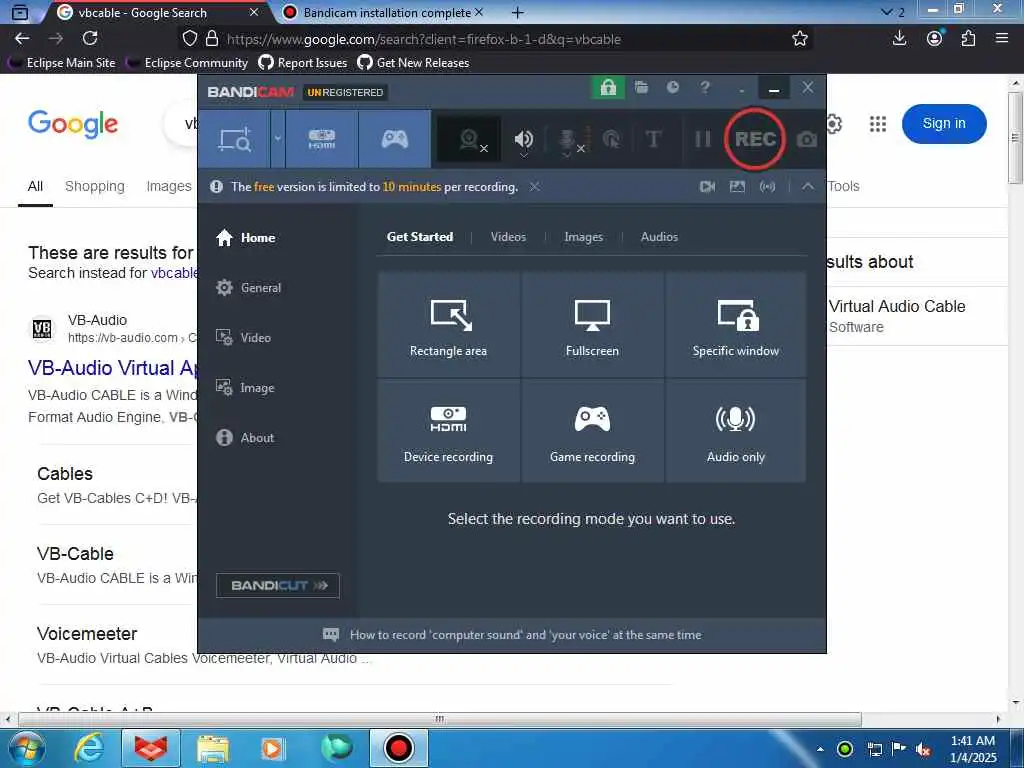The height and width of the screenshot is (768, 1024).
Task: Open Firefox account icon
Action: (935, 39)
